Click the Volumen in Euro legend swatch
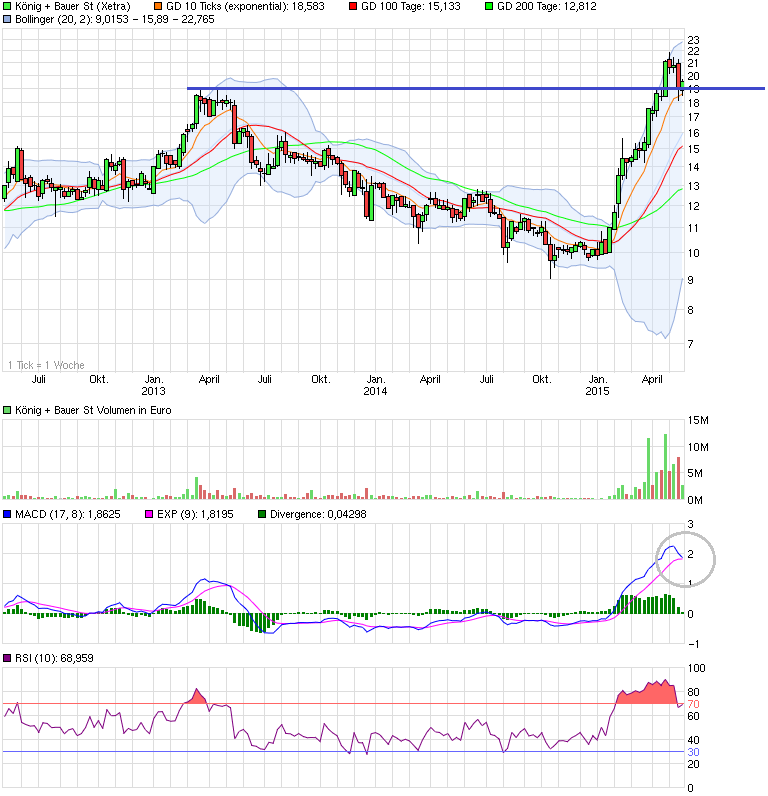 8,410
